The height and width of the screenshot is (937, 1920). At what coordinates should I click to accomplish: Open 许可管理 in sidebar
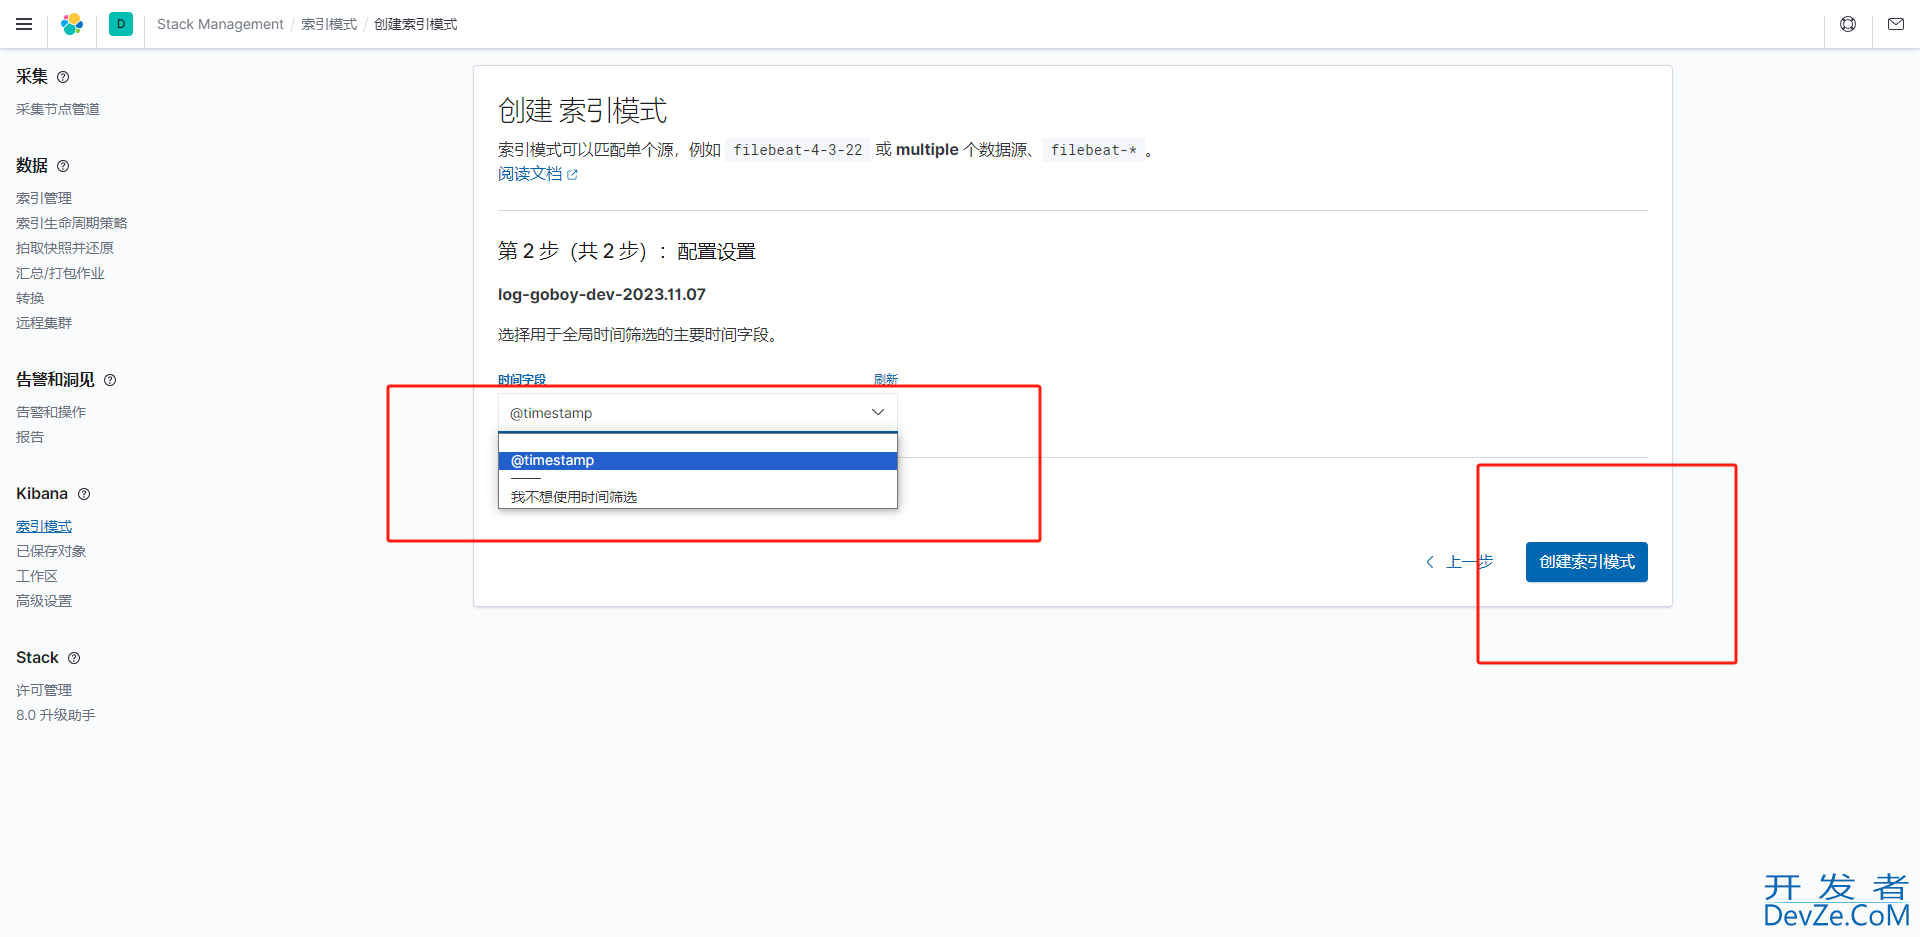coord(44,690)
